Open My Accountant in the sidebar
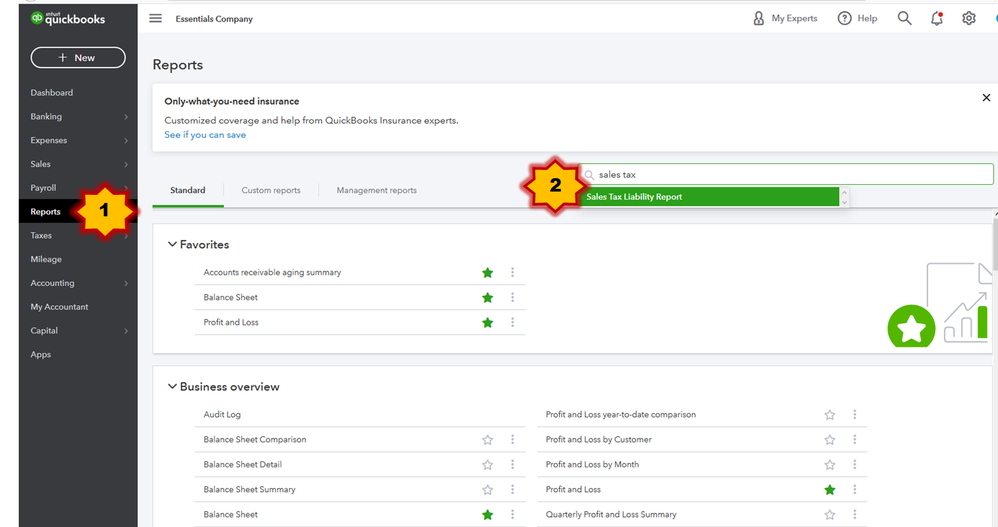998x527 pixels. [x=59, y=307]
